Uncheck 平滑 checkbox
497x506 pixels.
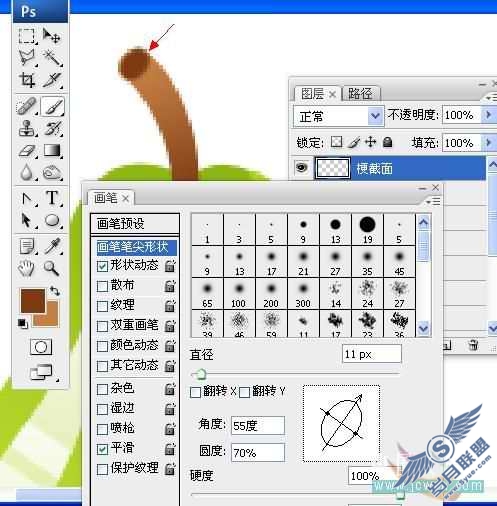[102, 449]
